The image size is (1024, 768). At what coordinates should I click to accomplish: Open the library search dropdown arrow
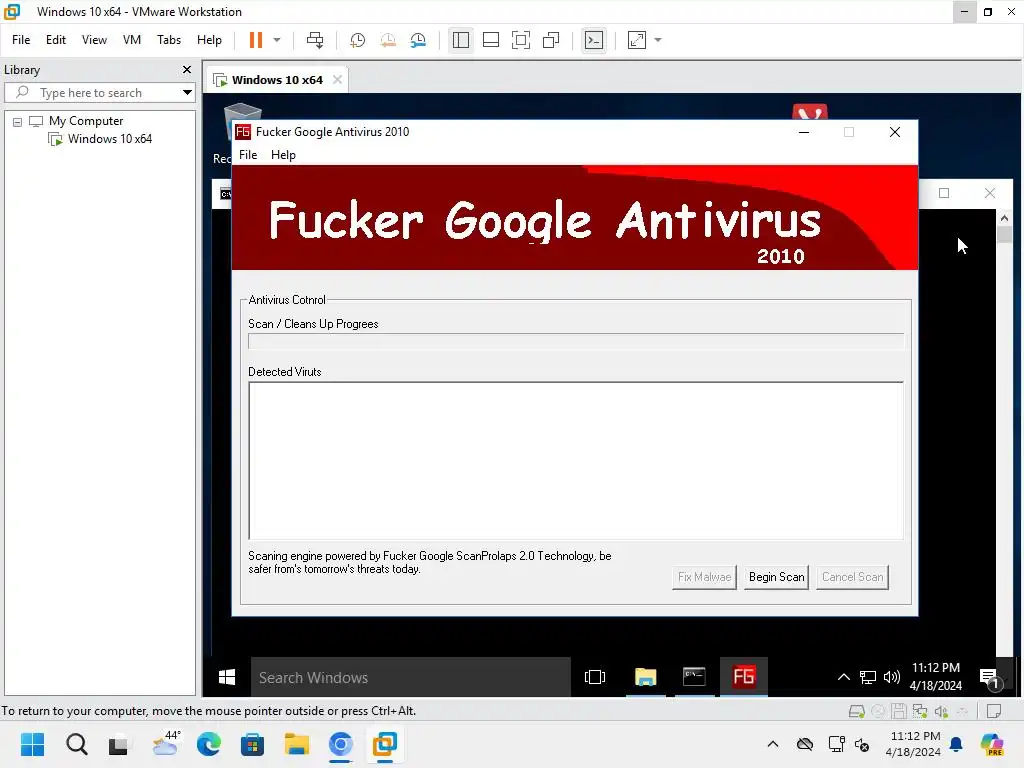187,93
